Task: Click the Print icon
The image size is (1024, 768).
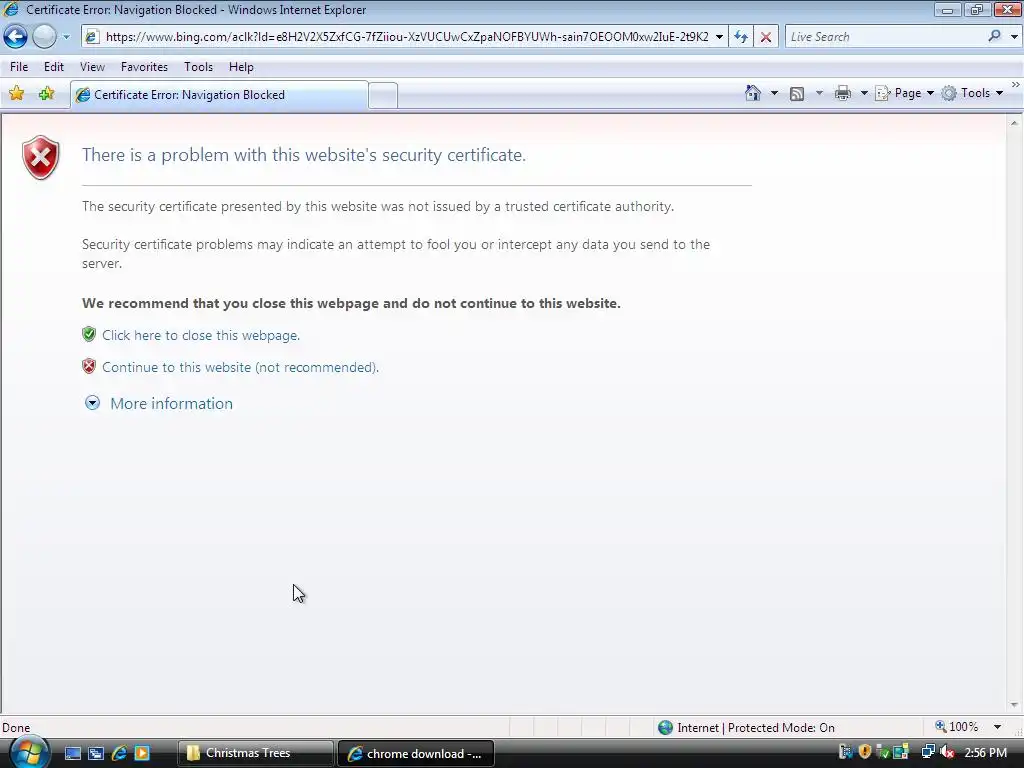Action: pos(842,93)
